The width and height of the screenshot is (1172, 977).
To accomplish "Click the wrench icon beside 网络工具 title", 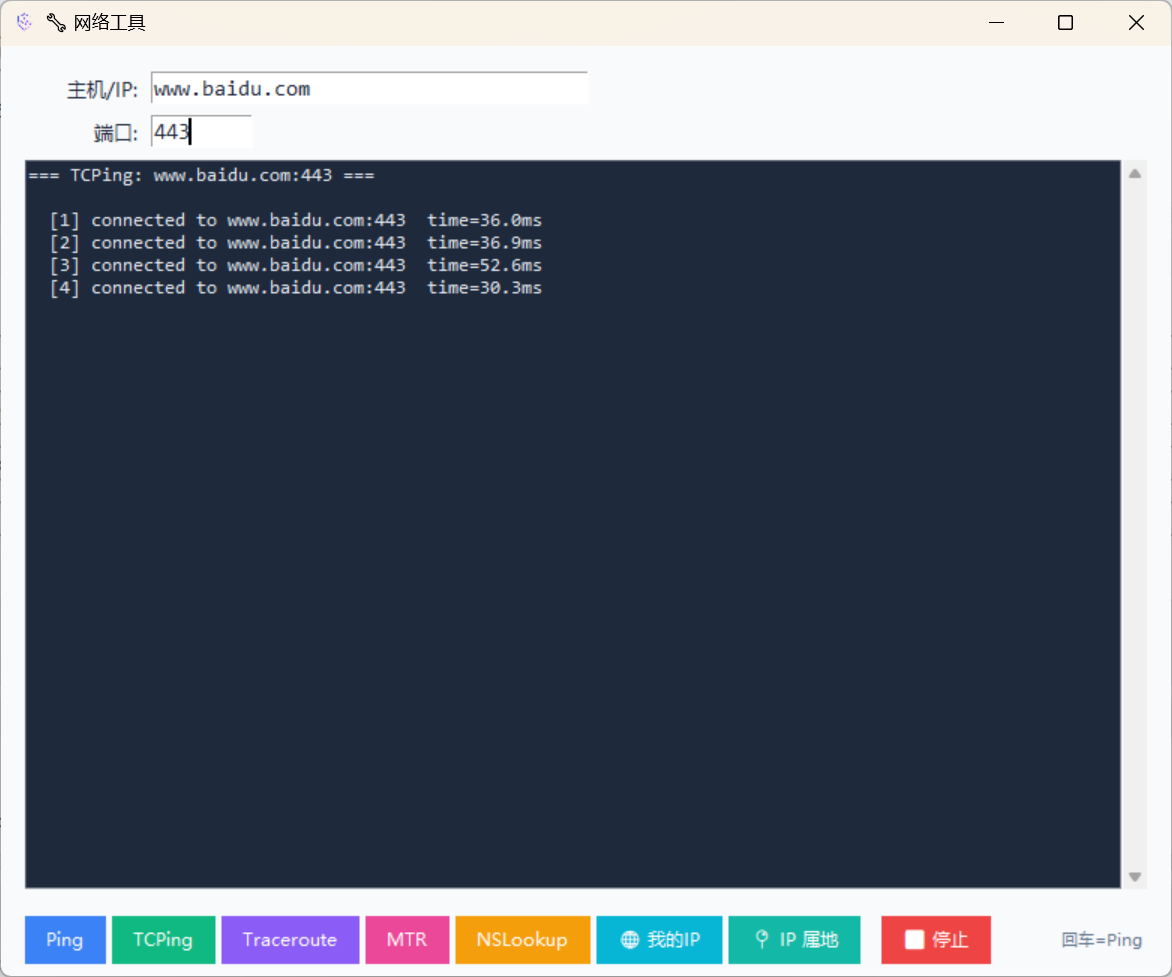I will [56, 22].
